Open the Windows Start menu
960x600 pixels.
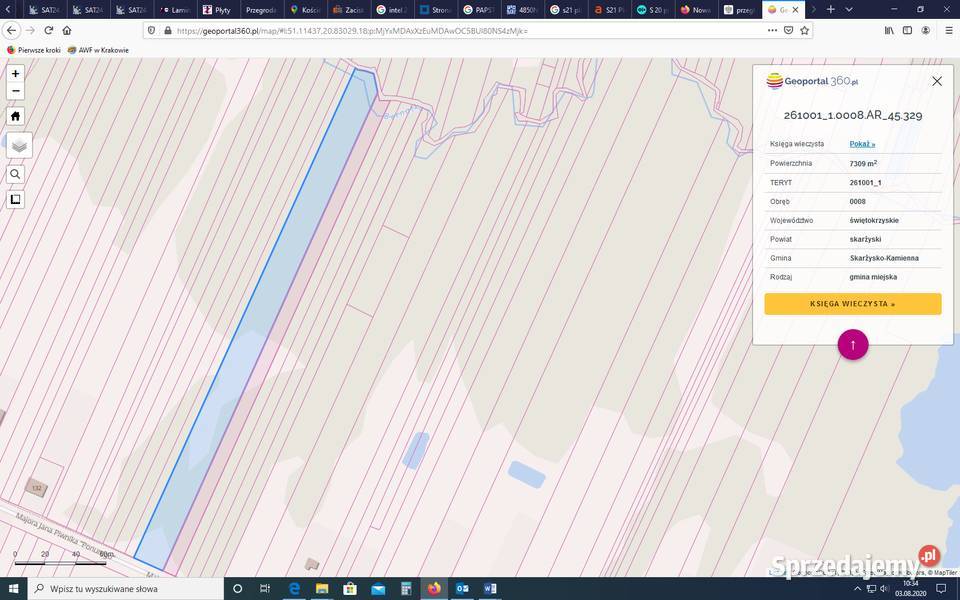[13, 588]
